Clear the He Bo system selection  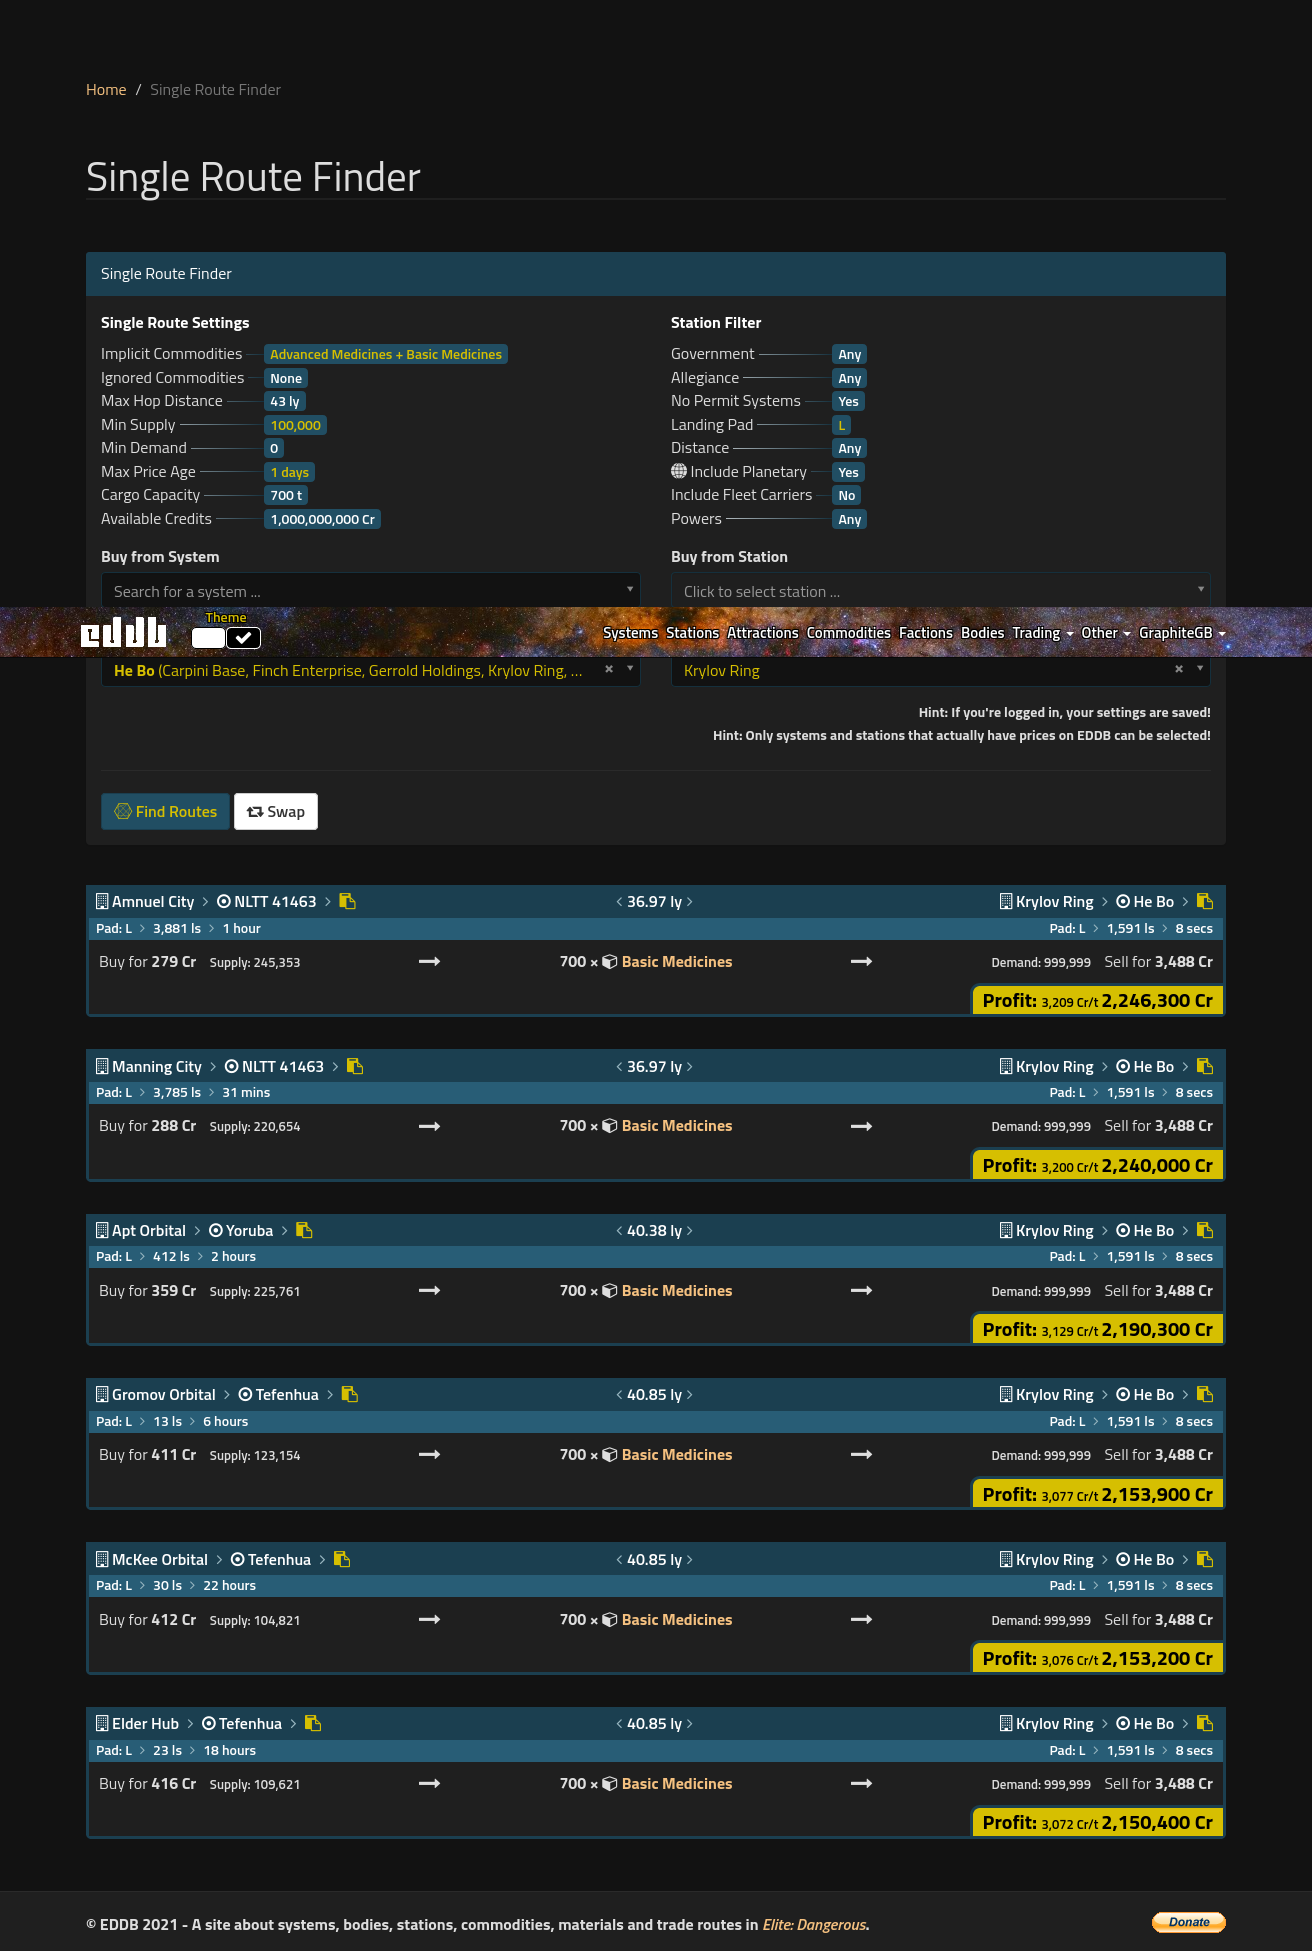click(x=609, y=669)
